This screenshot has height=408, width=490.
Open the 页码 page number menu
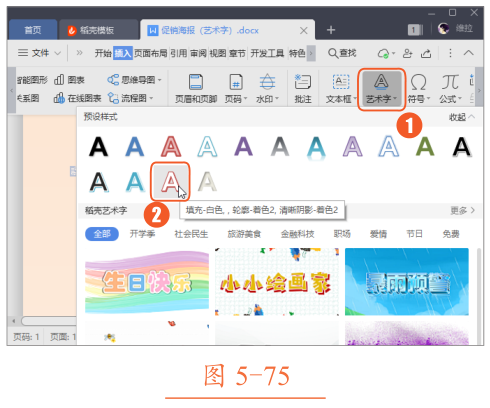(x=236, y=89)
